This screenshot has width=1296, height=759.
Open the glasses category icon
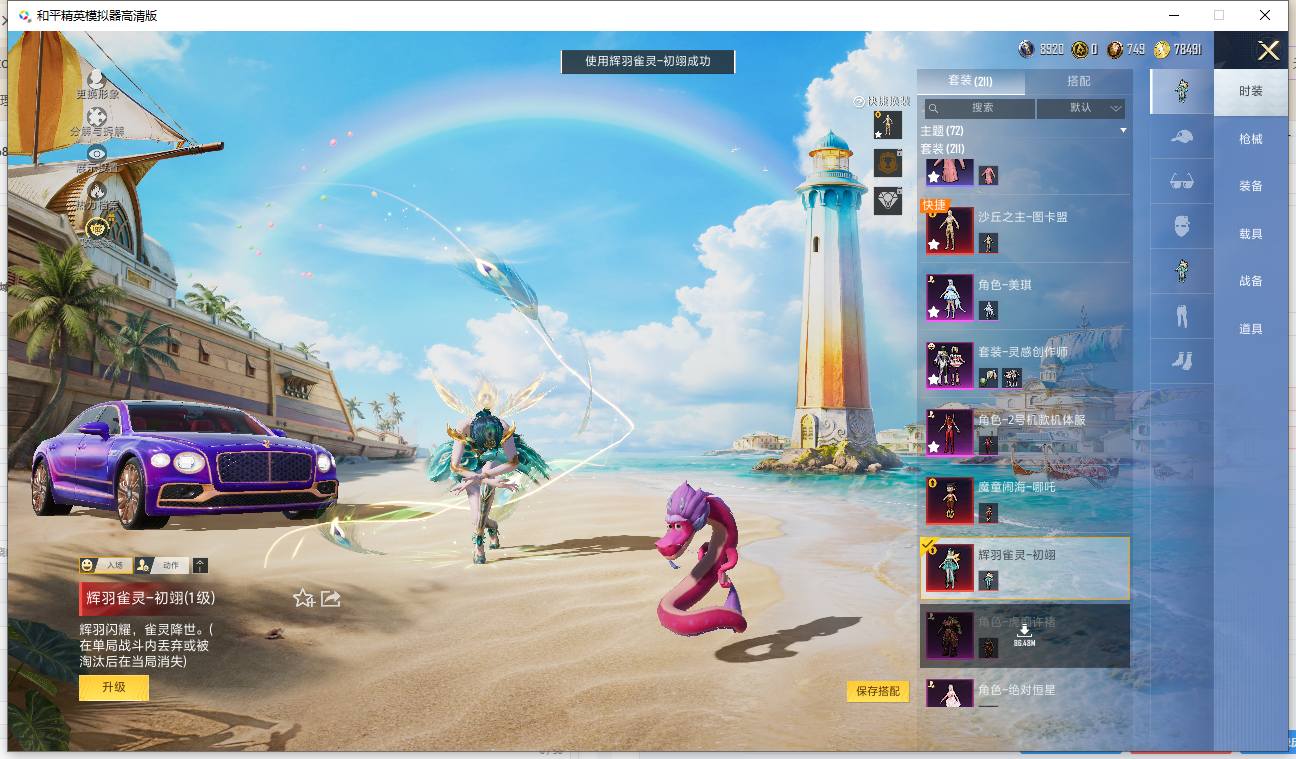coord(1181,181)
